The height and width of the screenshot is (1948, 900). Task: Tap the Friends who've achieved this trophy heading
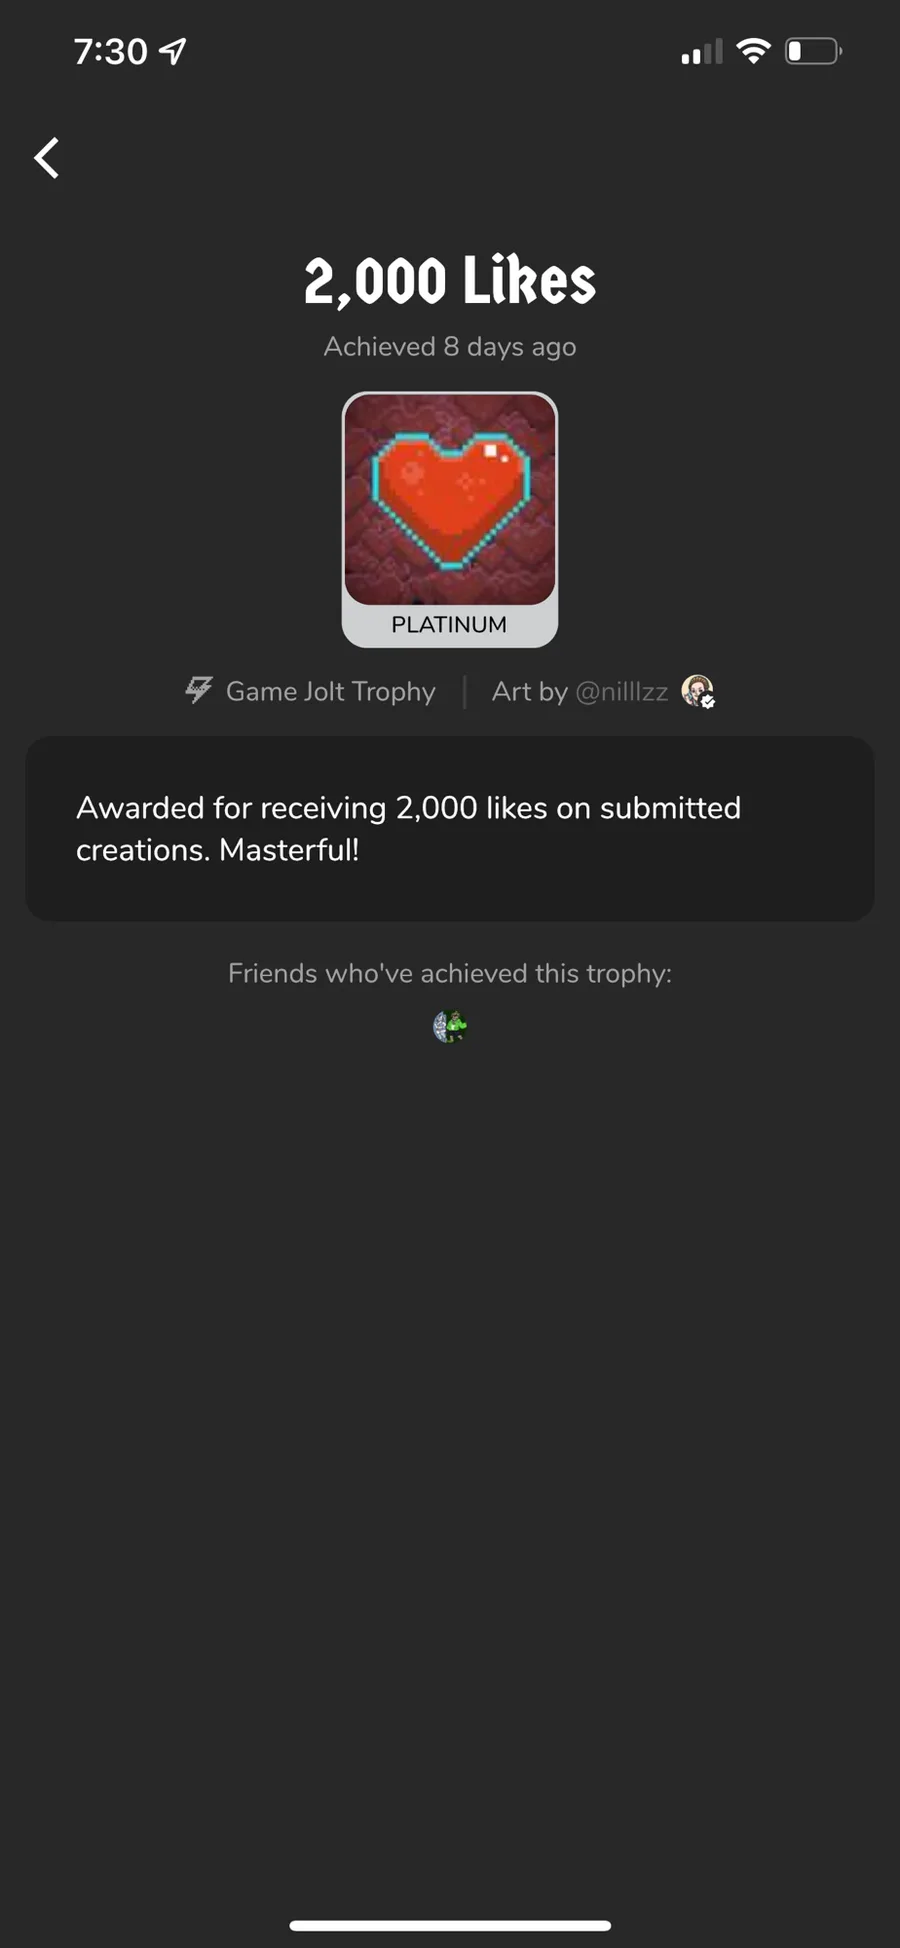450,973
